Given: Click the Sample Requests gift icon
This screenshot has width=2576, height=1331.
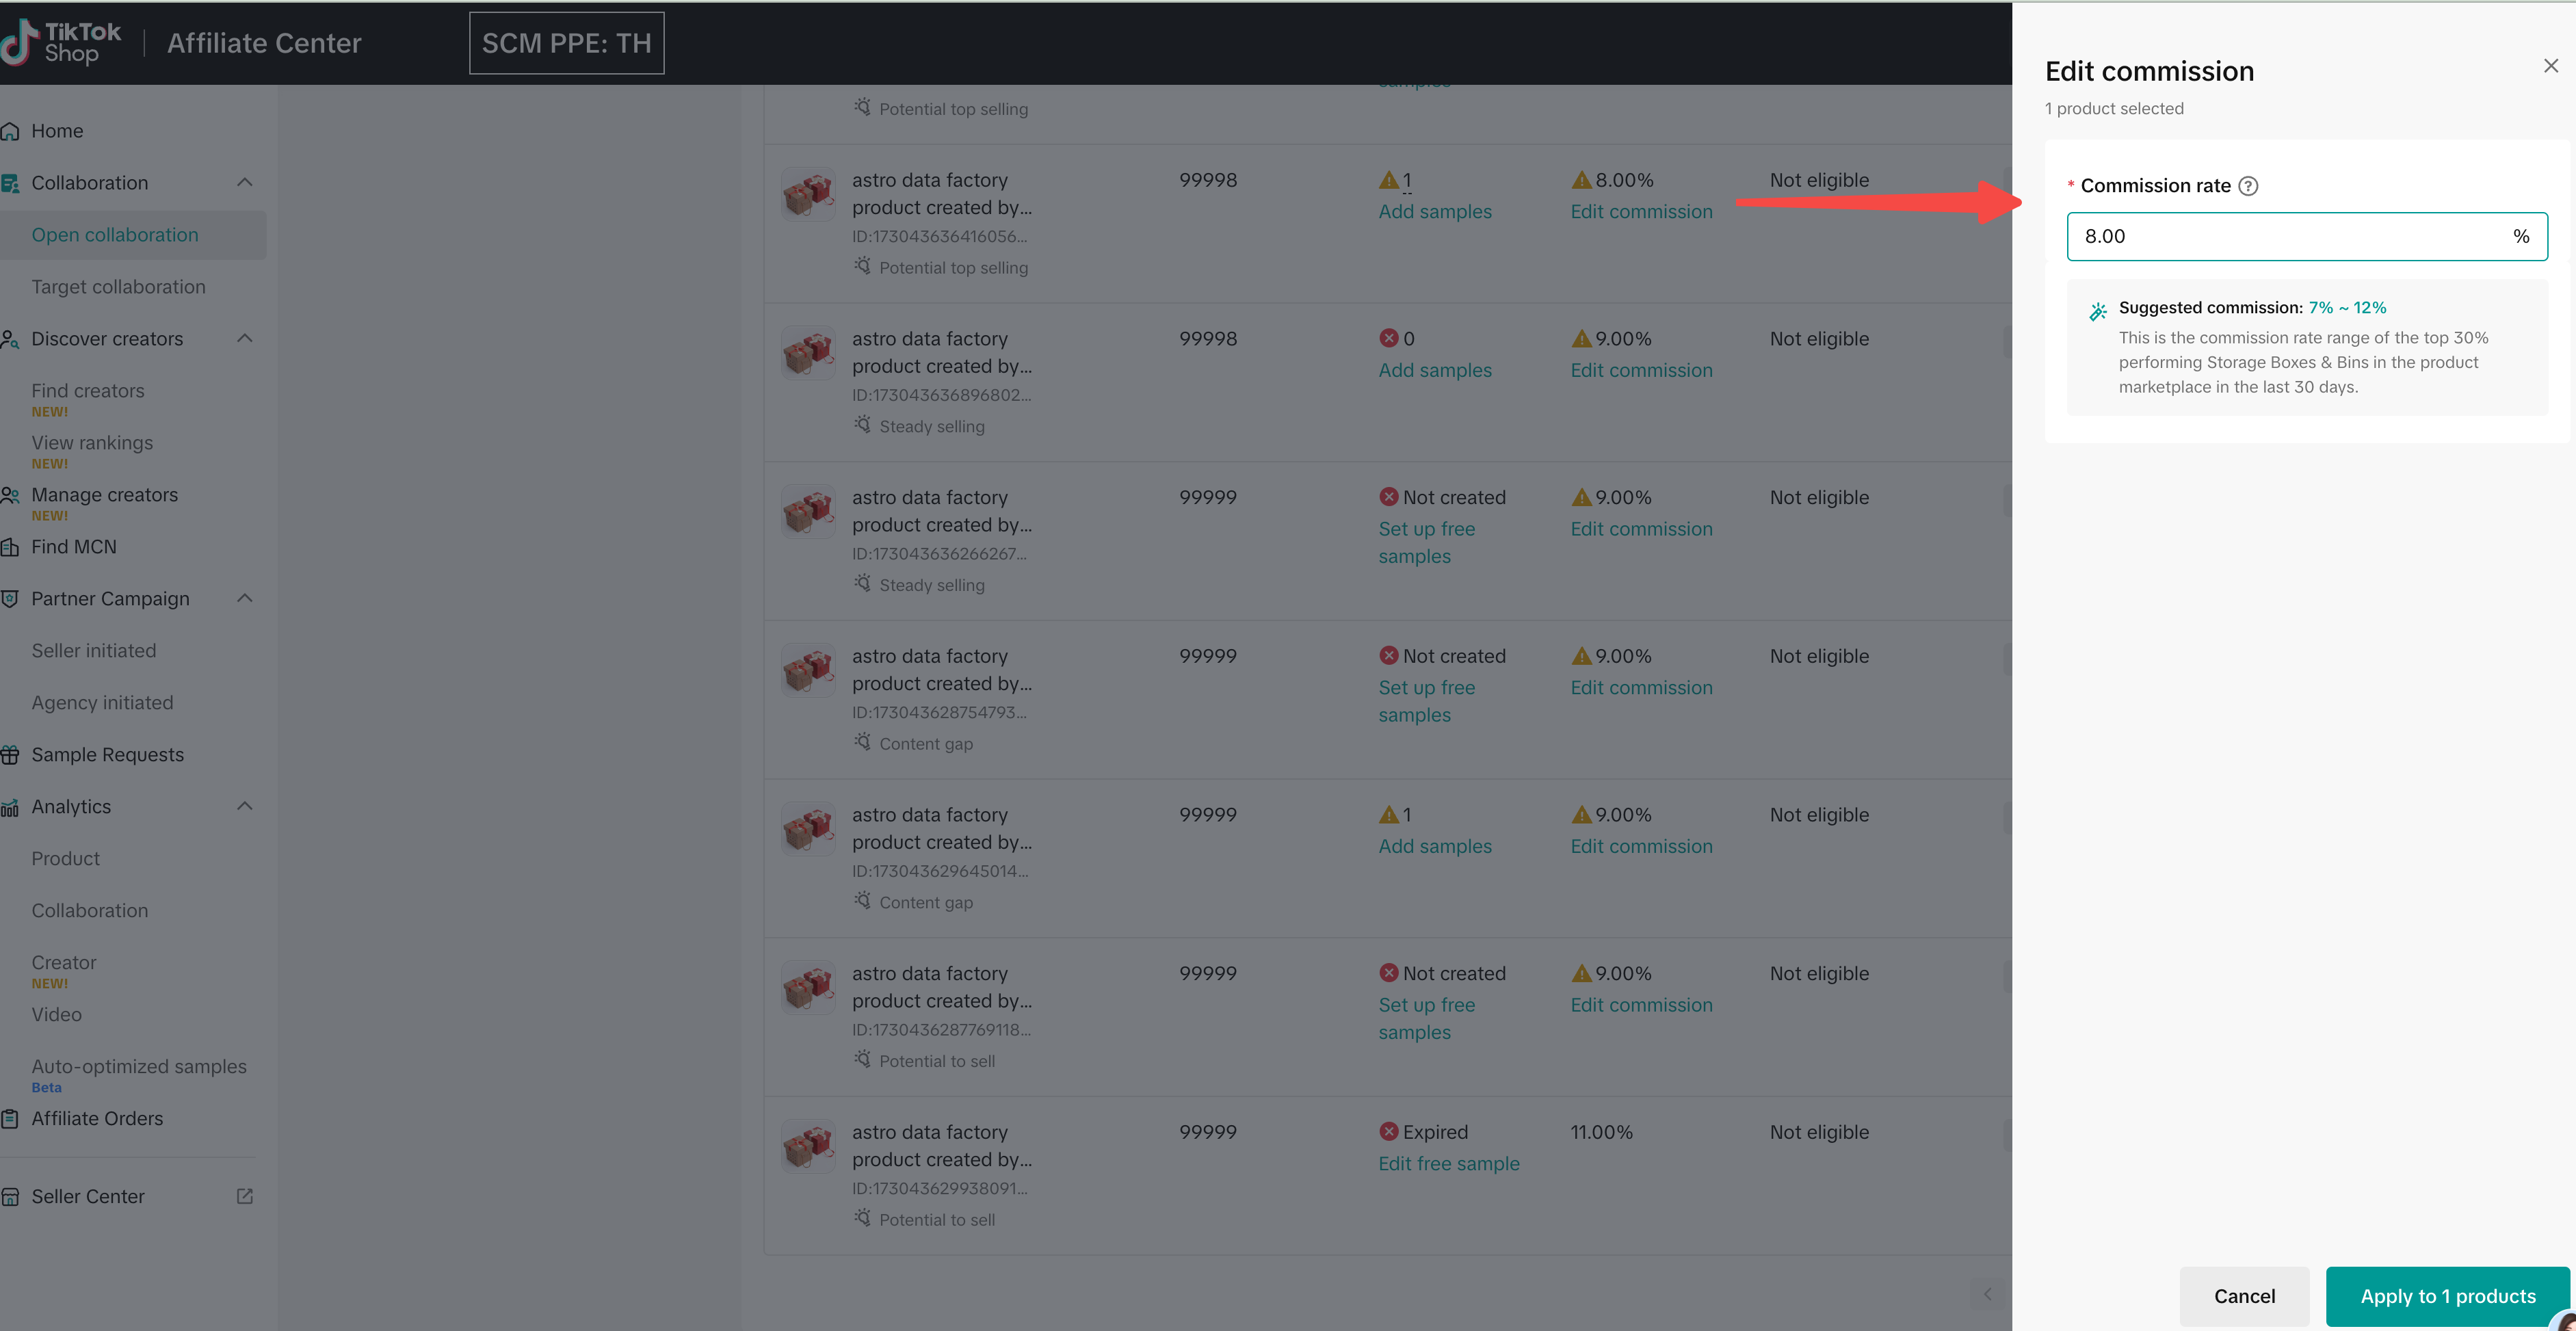Looking at the screenshot, I should tap(11, 755).
